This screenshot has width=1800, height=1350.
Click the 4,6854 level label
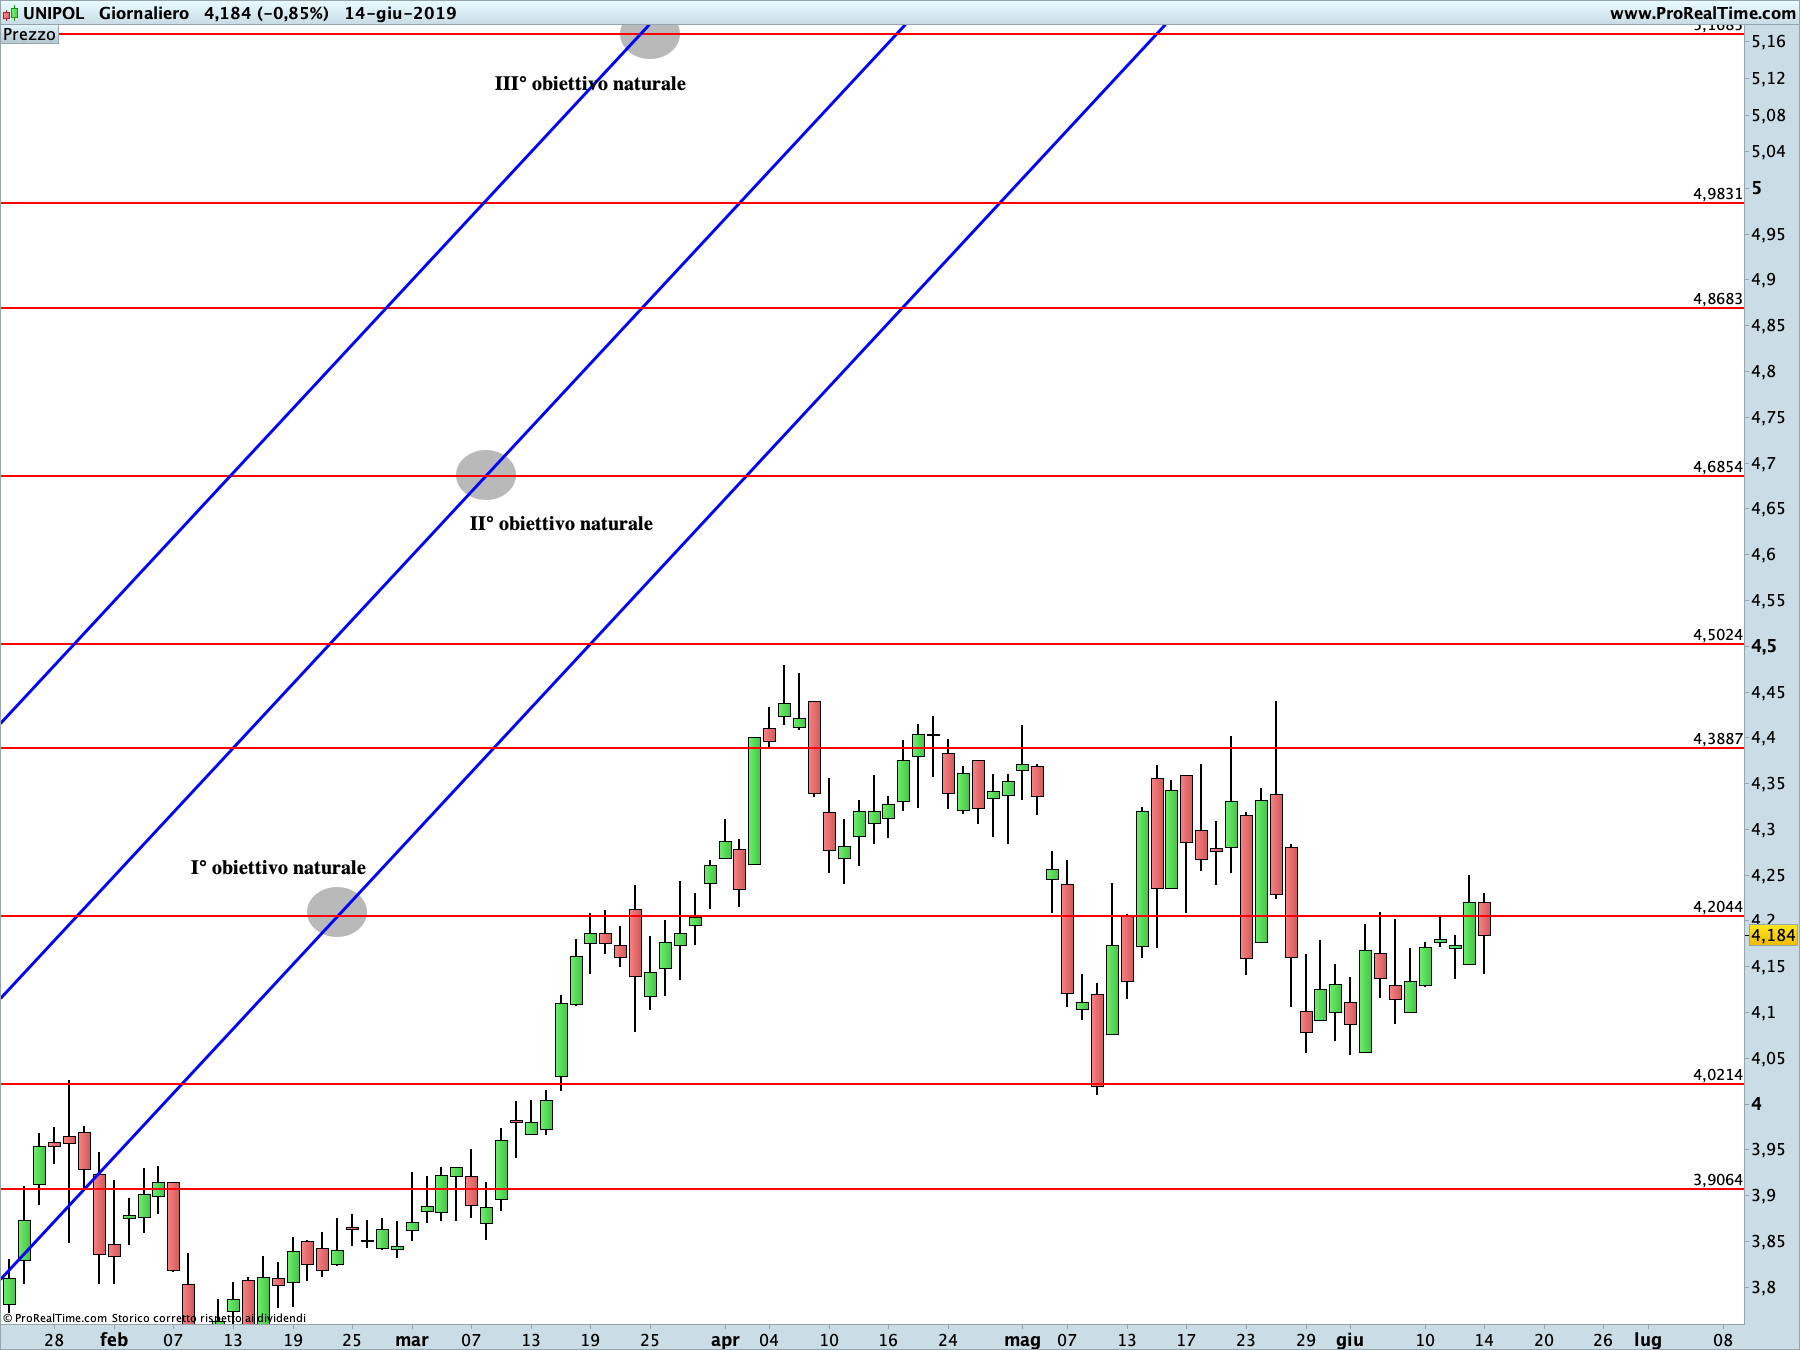coord(1718,466)
